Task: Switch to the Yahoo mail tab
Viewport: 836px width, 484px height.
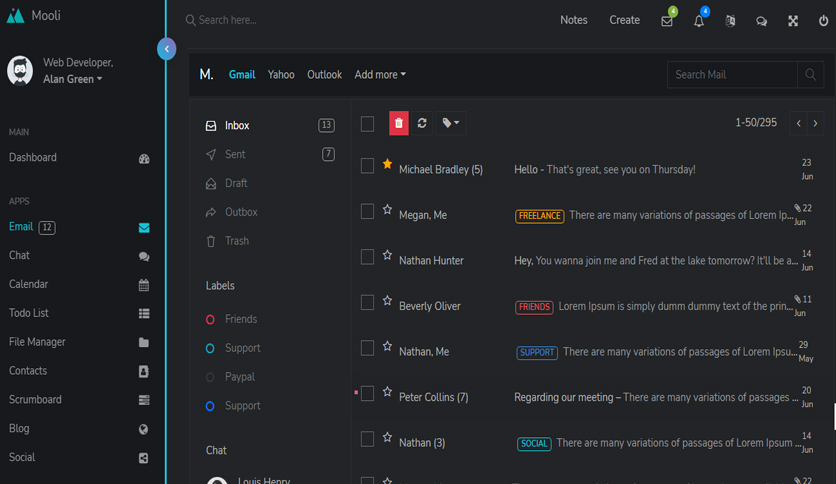Action: coord(281,75)
